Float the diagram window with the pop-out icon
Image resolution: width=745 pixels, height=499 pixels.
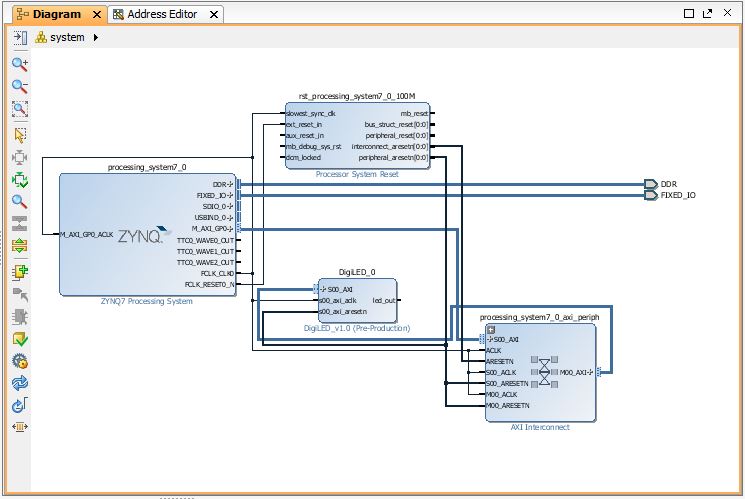coord(707,13)
